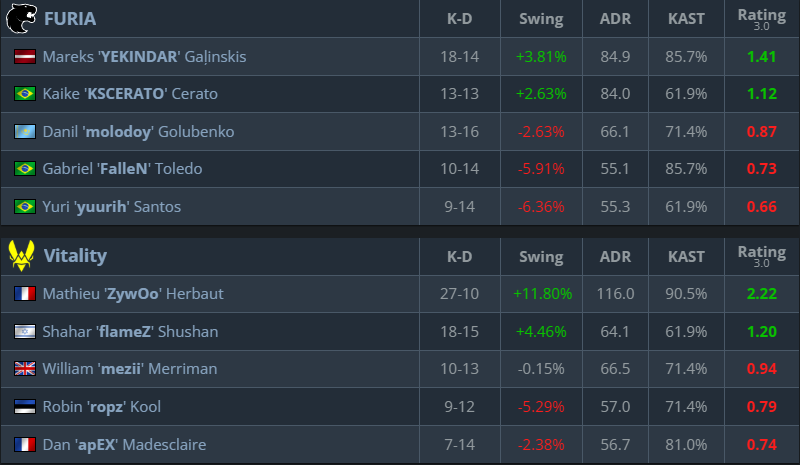Click the Latvian flag beside YEKINDAR
The height and width of the screenshot is (465, 800).
point(25,57)
